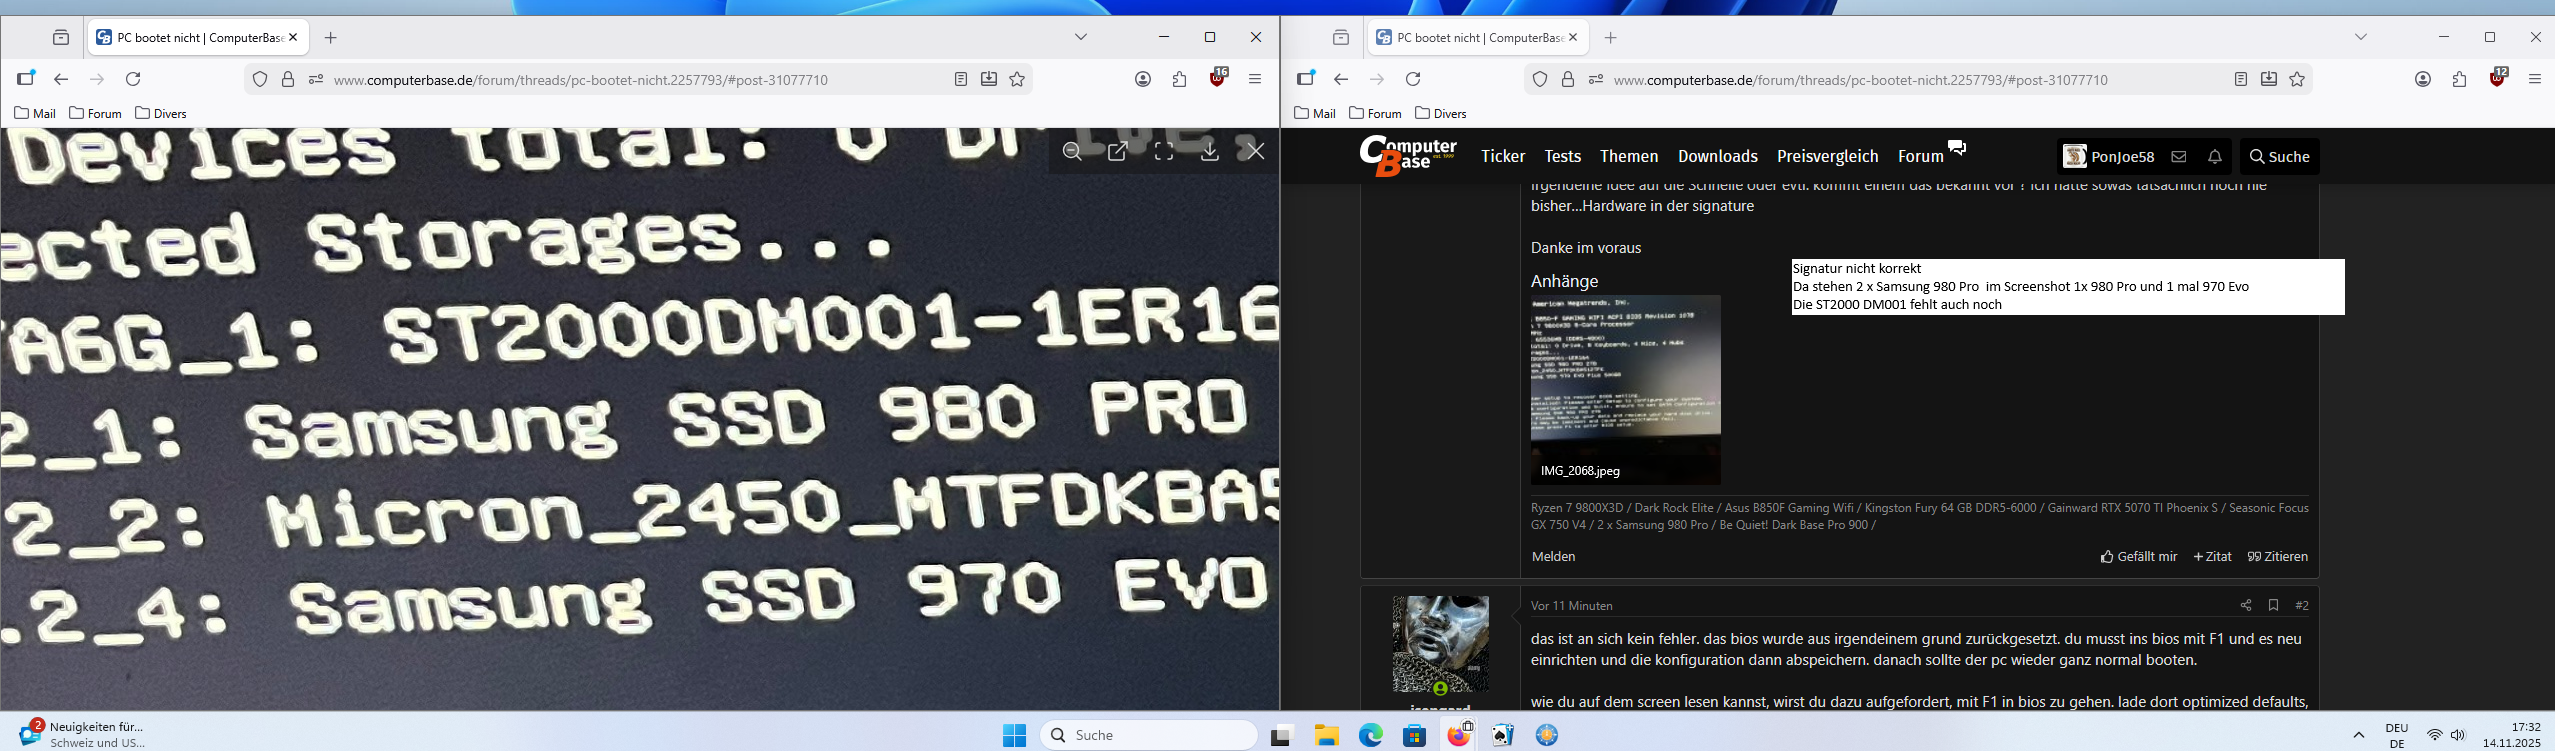
Task: Open Windows Start menu
Action: click(x=1014, y=735)
